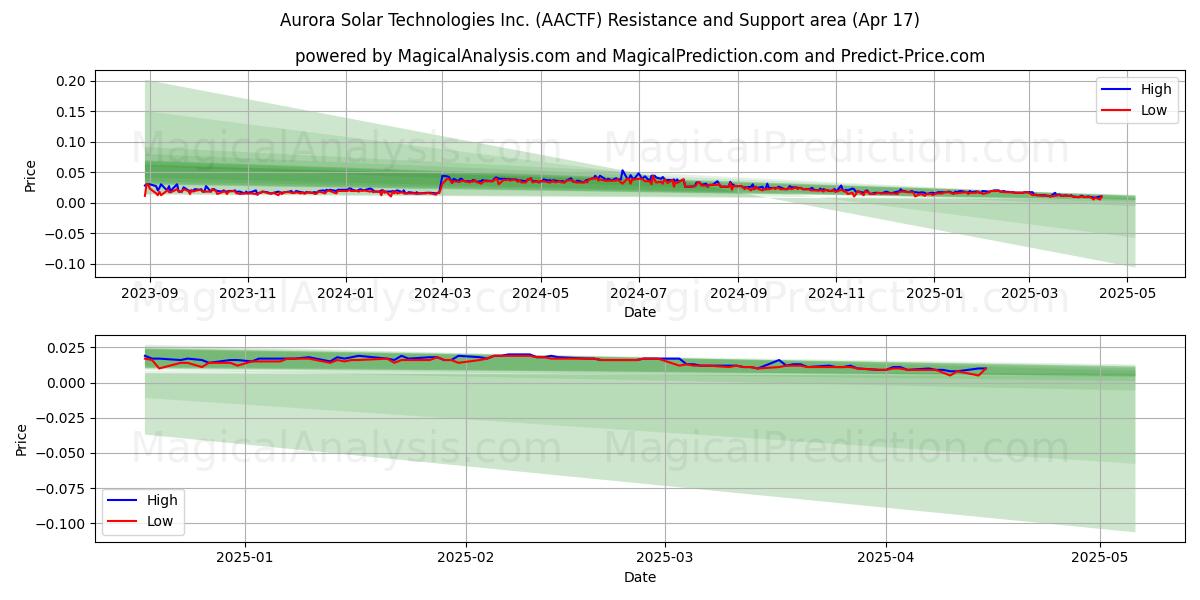Click the 0.025 price tick label
The image size is (1200, 600).
[69, 348]
